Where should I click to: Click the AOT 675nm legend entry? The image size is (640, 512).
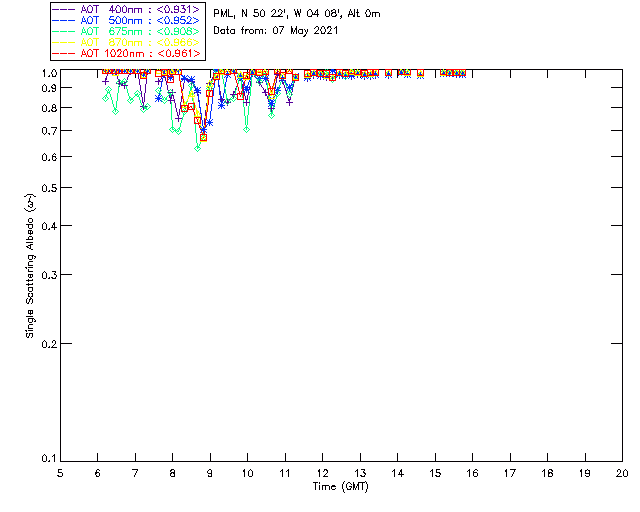(x=127, y=31)
